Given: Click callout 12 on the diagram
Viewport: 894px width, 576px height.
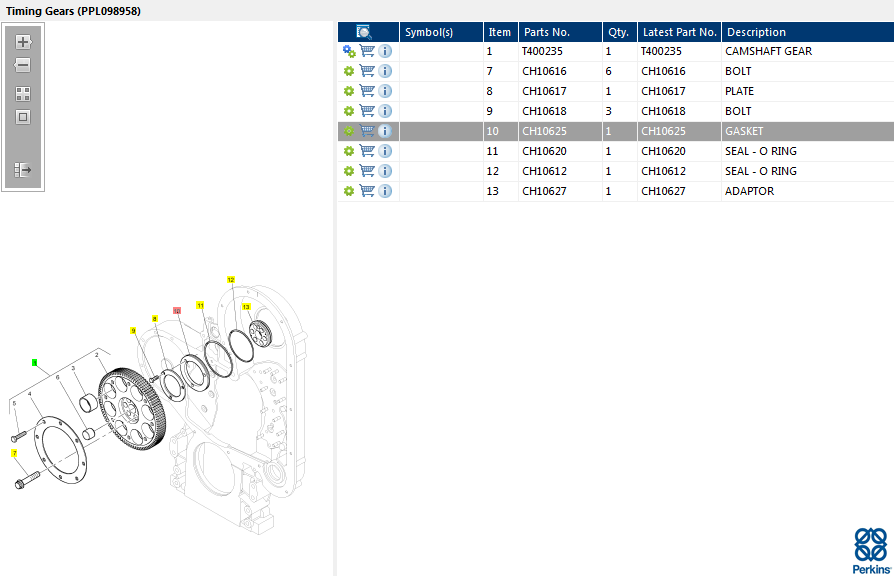Looking at the screenshot, I should (231, 280).
